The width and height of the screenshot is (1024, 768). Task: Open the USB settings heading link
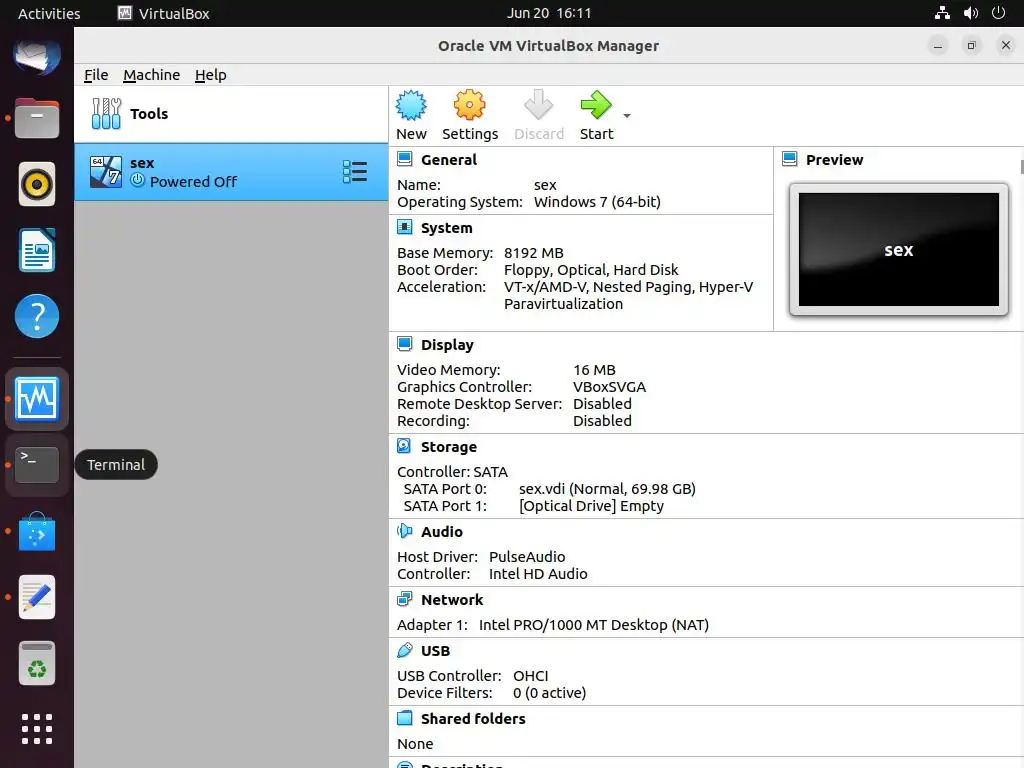pyautogui.click(x=435, y=651)
